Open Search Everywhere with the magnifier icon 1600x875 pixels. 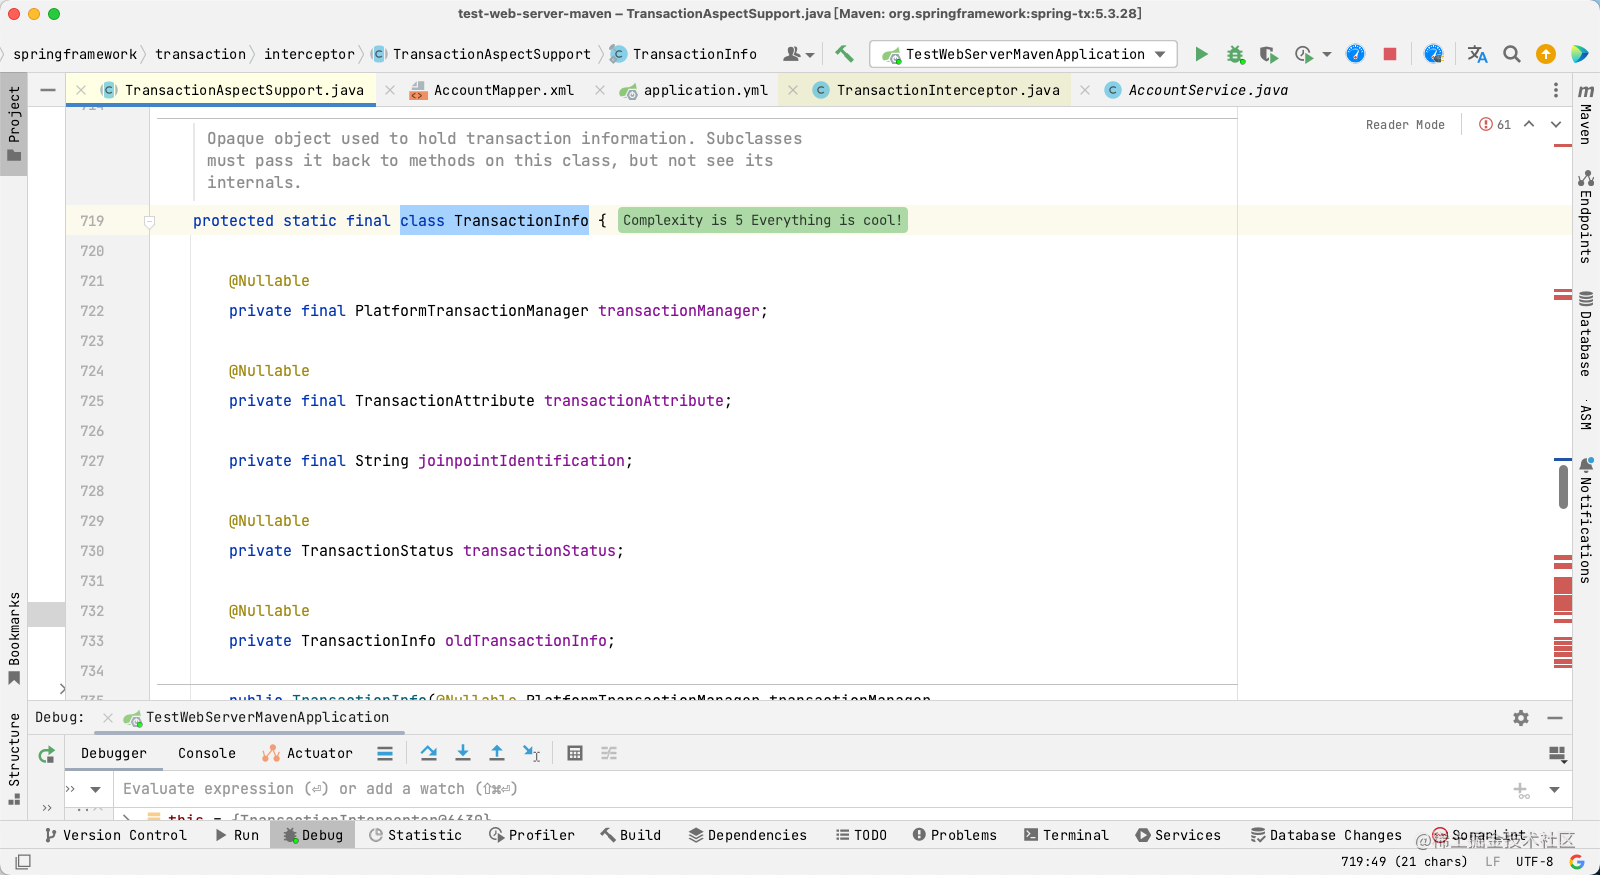tap(1512, 54)
